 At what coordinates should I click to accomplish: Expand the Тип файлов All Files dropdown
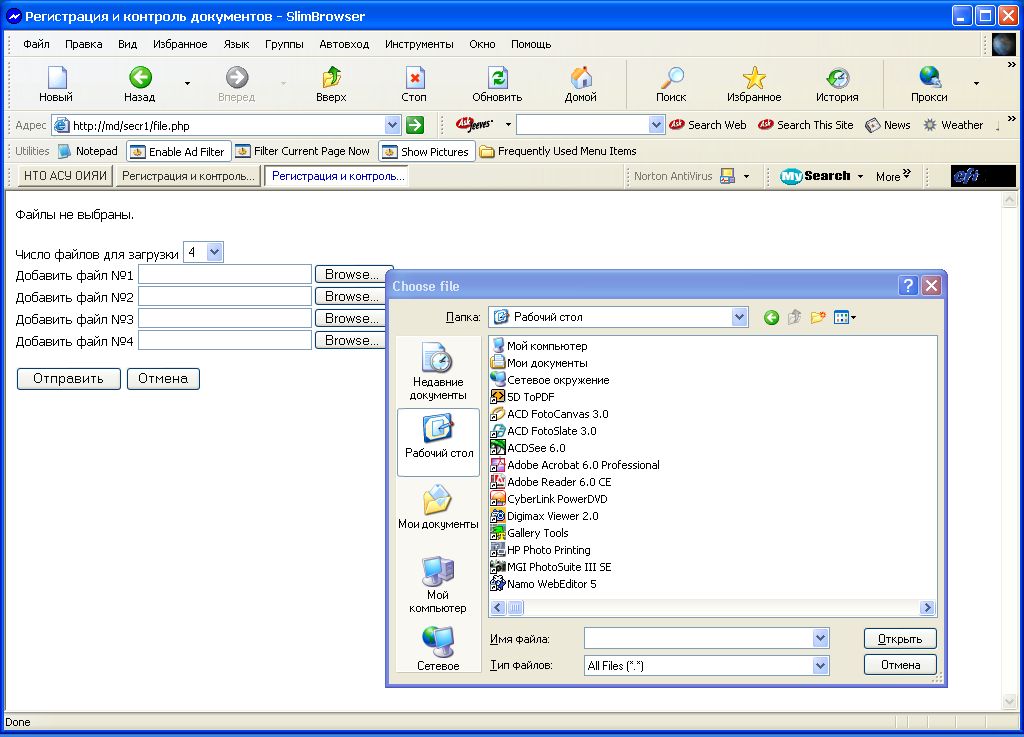click(821, 665)
